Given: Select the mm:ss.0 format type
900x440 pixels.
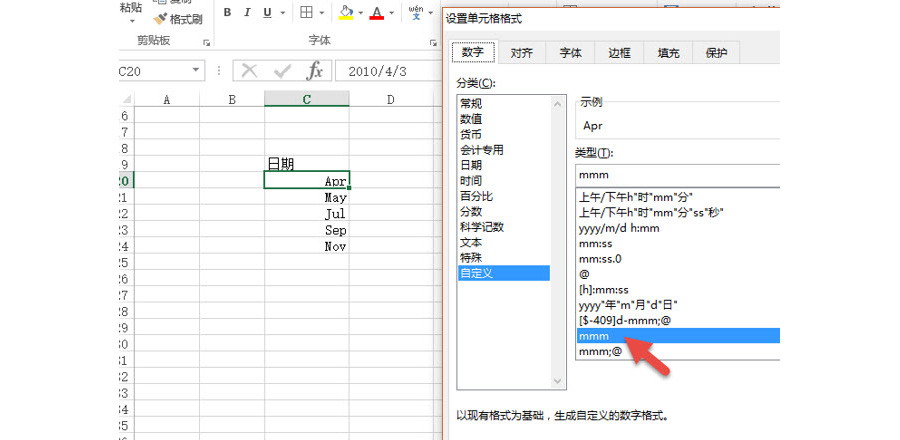Looking at the screenshot, I should pyautogui.click(x=678, y=259).
